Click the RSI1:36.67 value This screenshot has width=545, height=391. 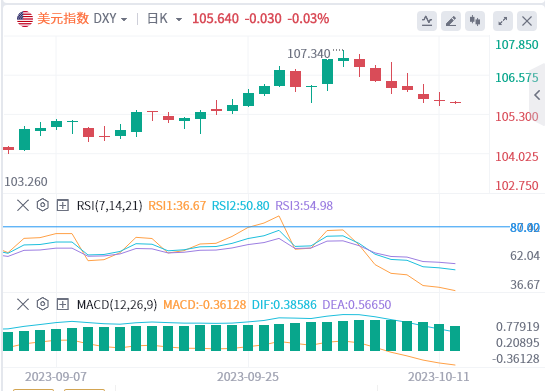tap(177, 206)
